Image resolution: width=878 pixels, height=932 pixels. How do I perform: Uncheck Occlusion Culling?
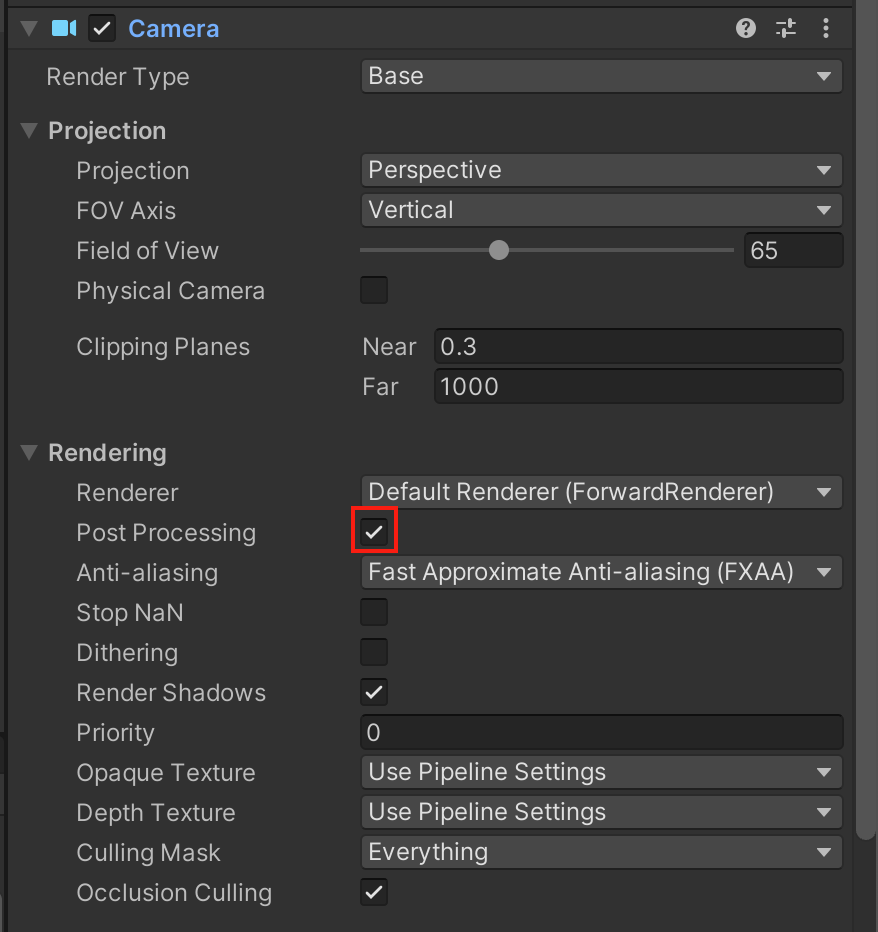pos(374,892)
